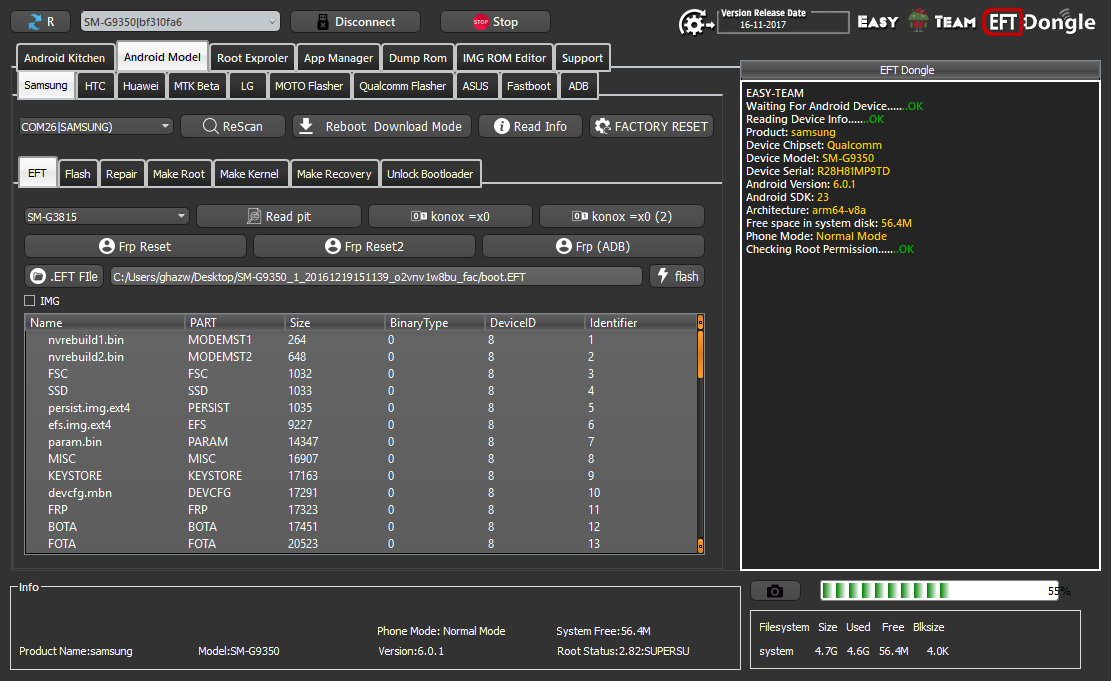1111x681 pixels.
Task: Click the Disconnect button
Action: click(355, 22)
